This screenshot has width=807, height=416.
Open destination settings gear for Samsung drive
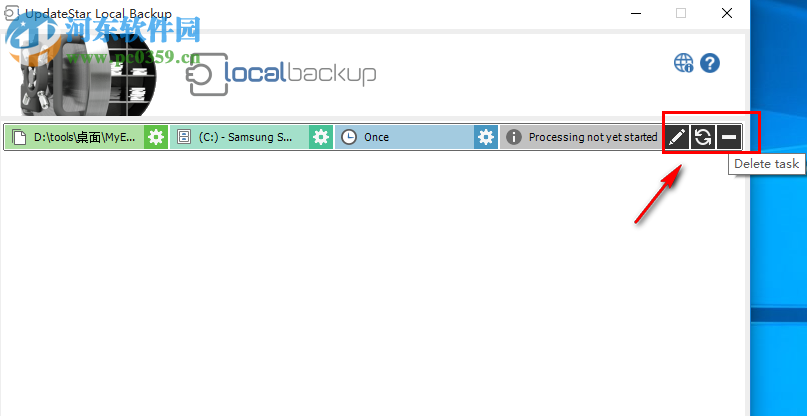[x=321, y=137]
